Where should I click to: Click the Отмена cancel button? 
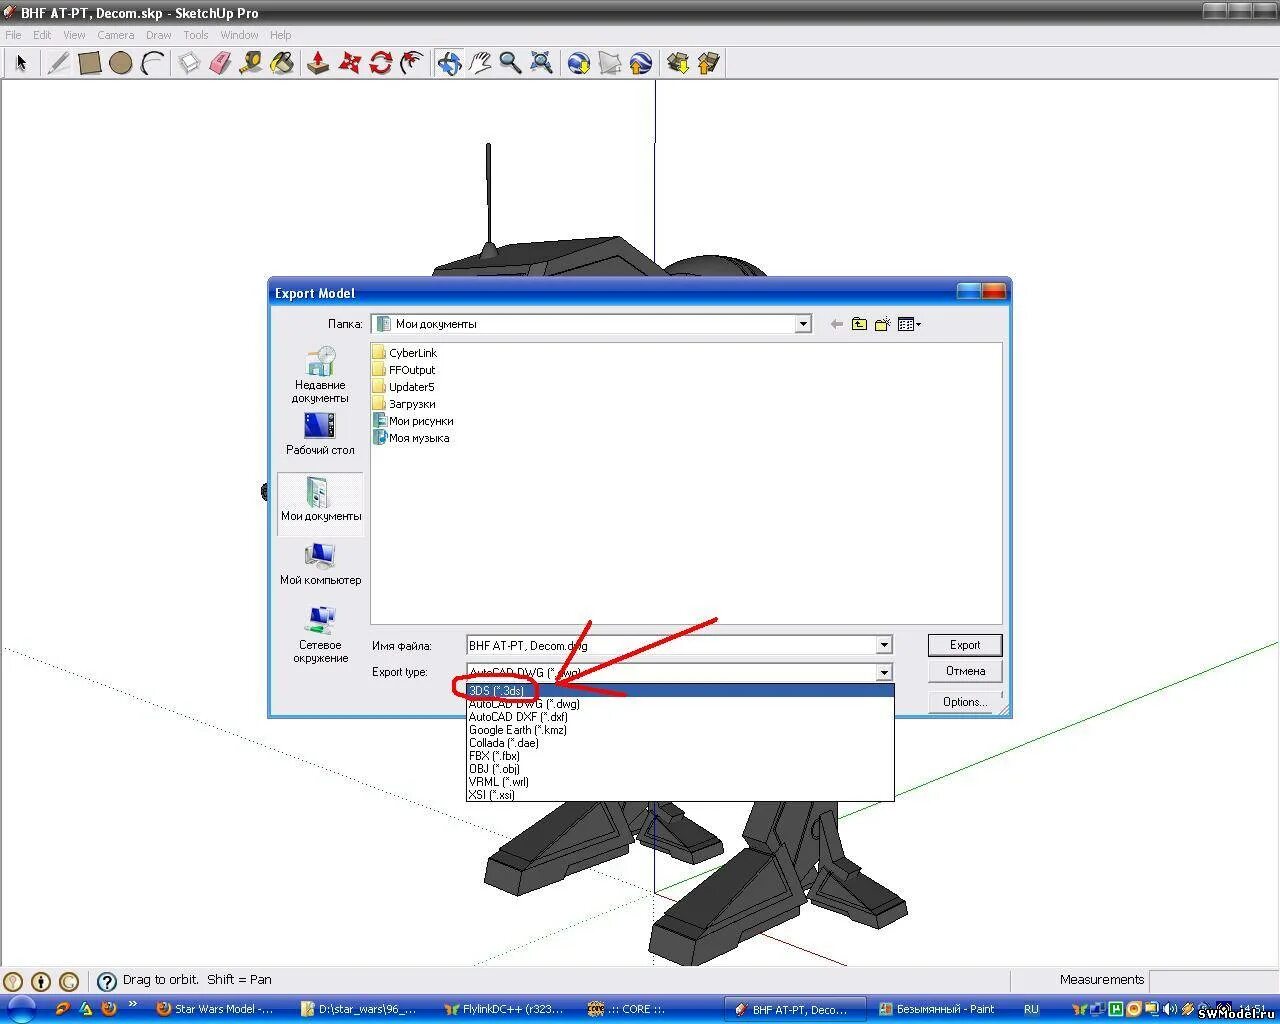click(x=965, y=671)
